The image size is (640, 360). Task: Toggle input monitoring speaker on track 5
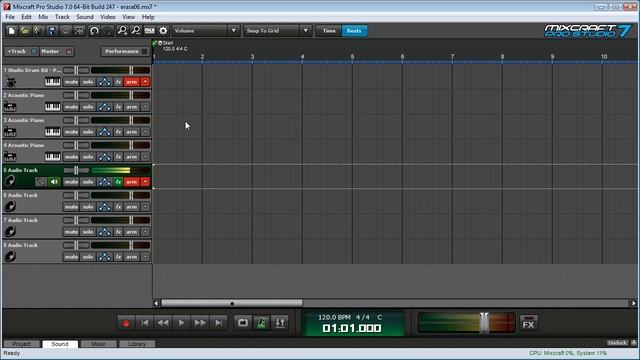pyautogui.click(x=54, y=182)
